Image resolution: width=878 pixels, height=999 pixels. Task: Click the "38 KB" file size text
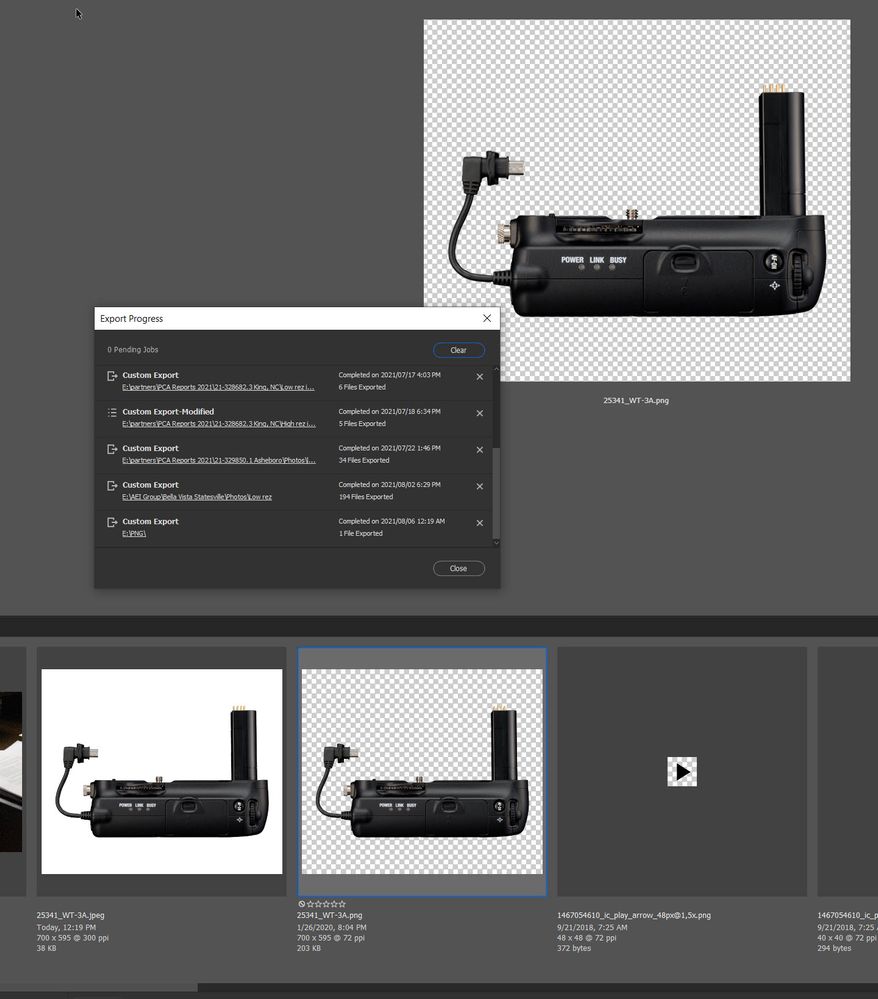pyautogui.click(x=47, y=948)
